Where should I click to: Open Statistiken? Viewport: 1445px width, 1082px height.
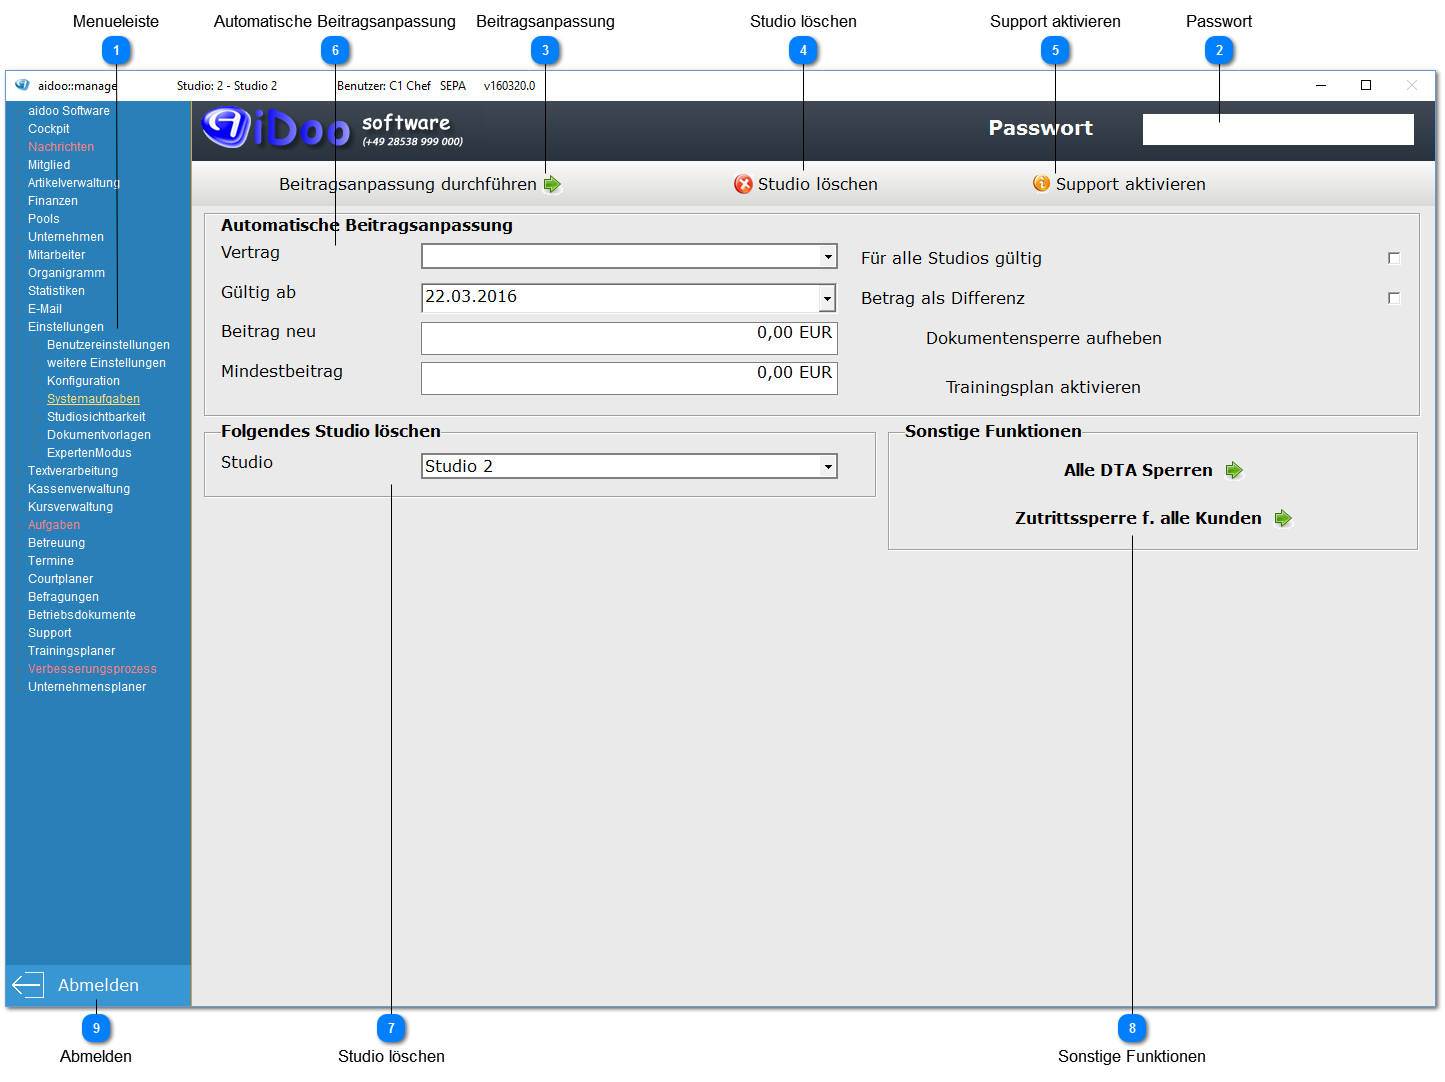56,291
